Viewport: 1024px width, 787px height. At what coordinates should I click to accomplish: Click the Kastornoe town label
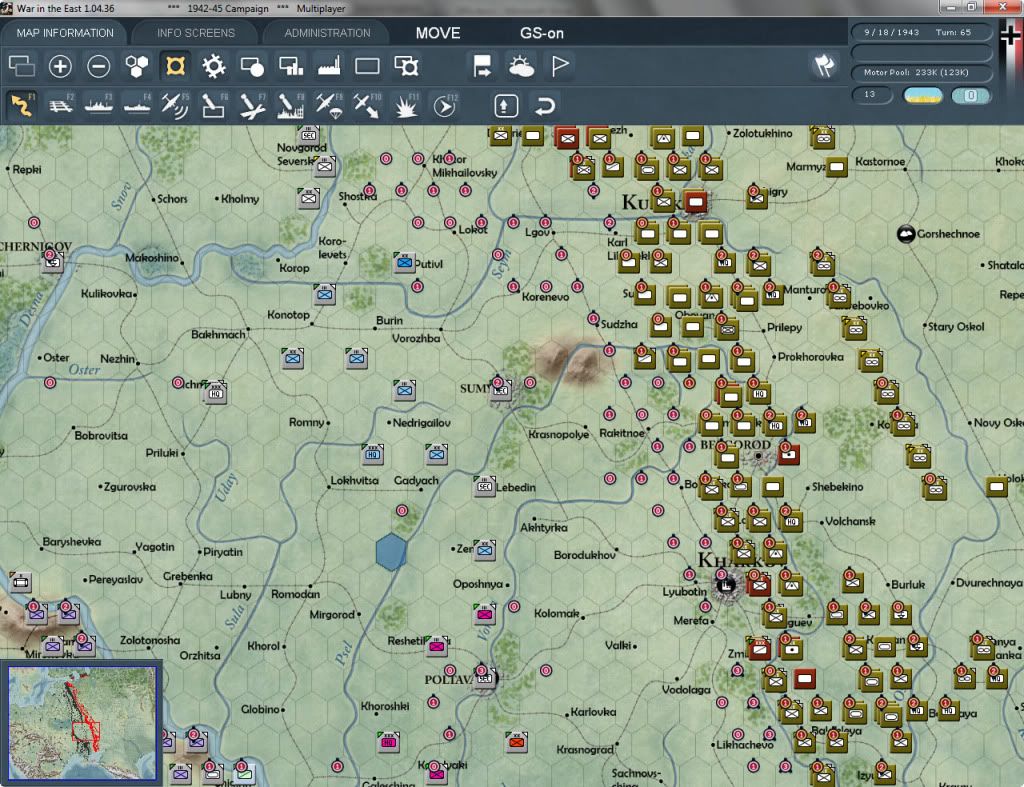pyautogui.click(x=880, y=161)
